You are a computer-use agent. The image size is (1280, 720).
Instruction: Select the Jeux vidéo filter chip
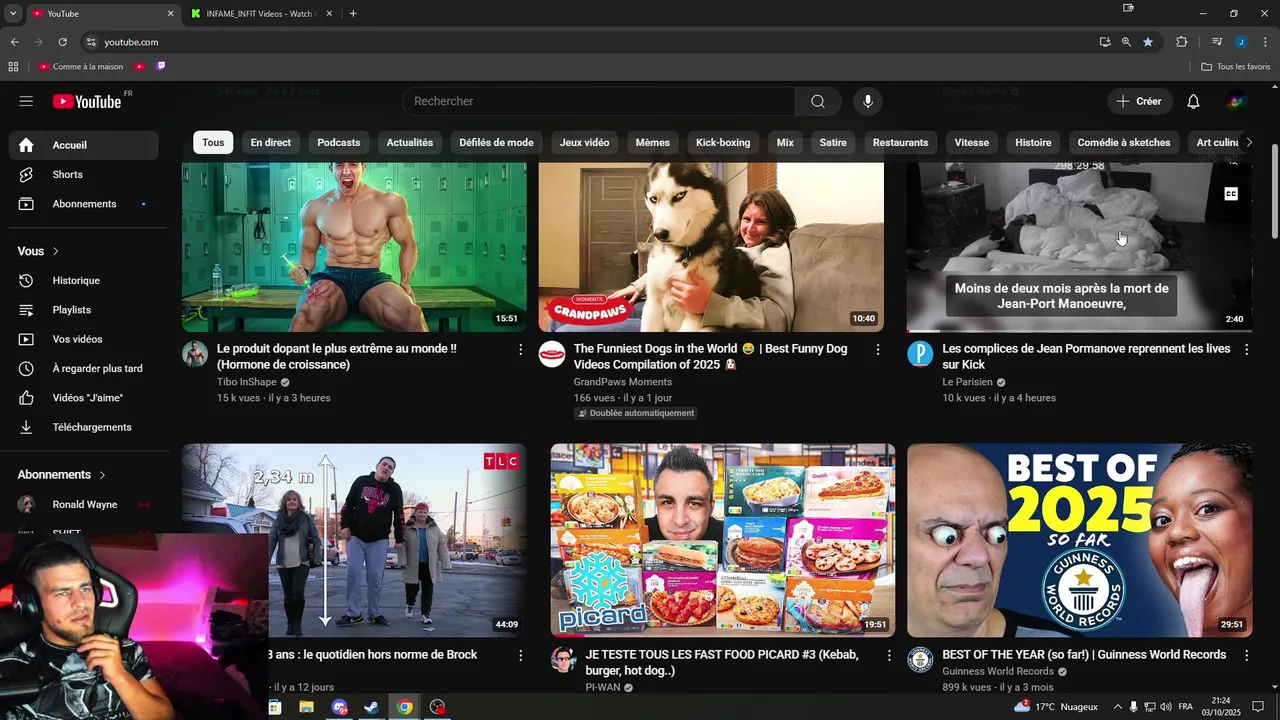point(584,142)
